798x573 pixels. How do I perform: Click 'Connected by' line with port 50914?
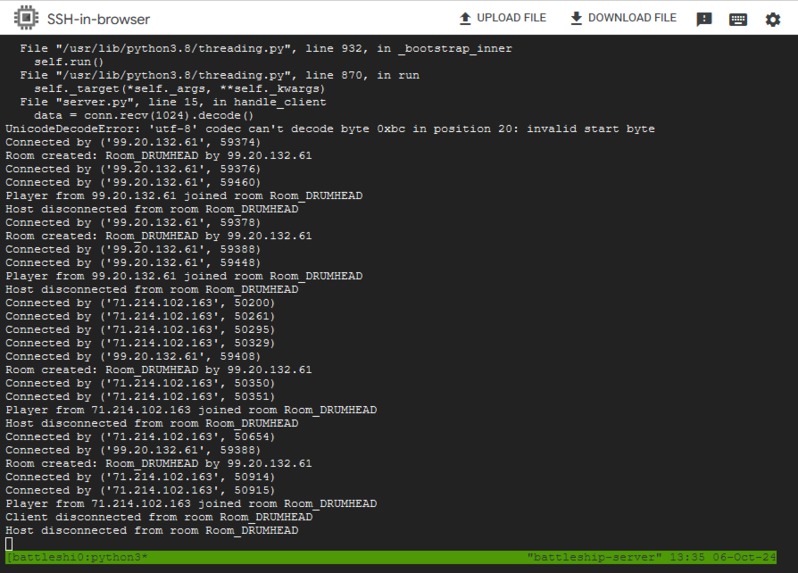pos(140,477)
